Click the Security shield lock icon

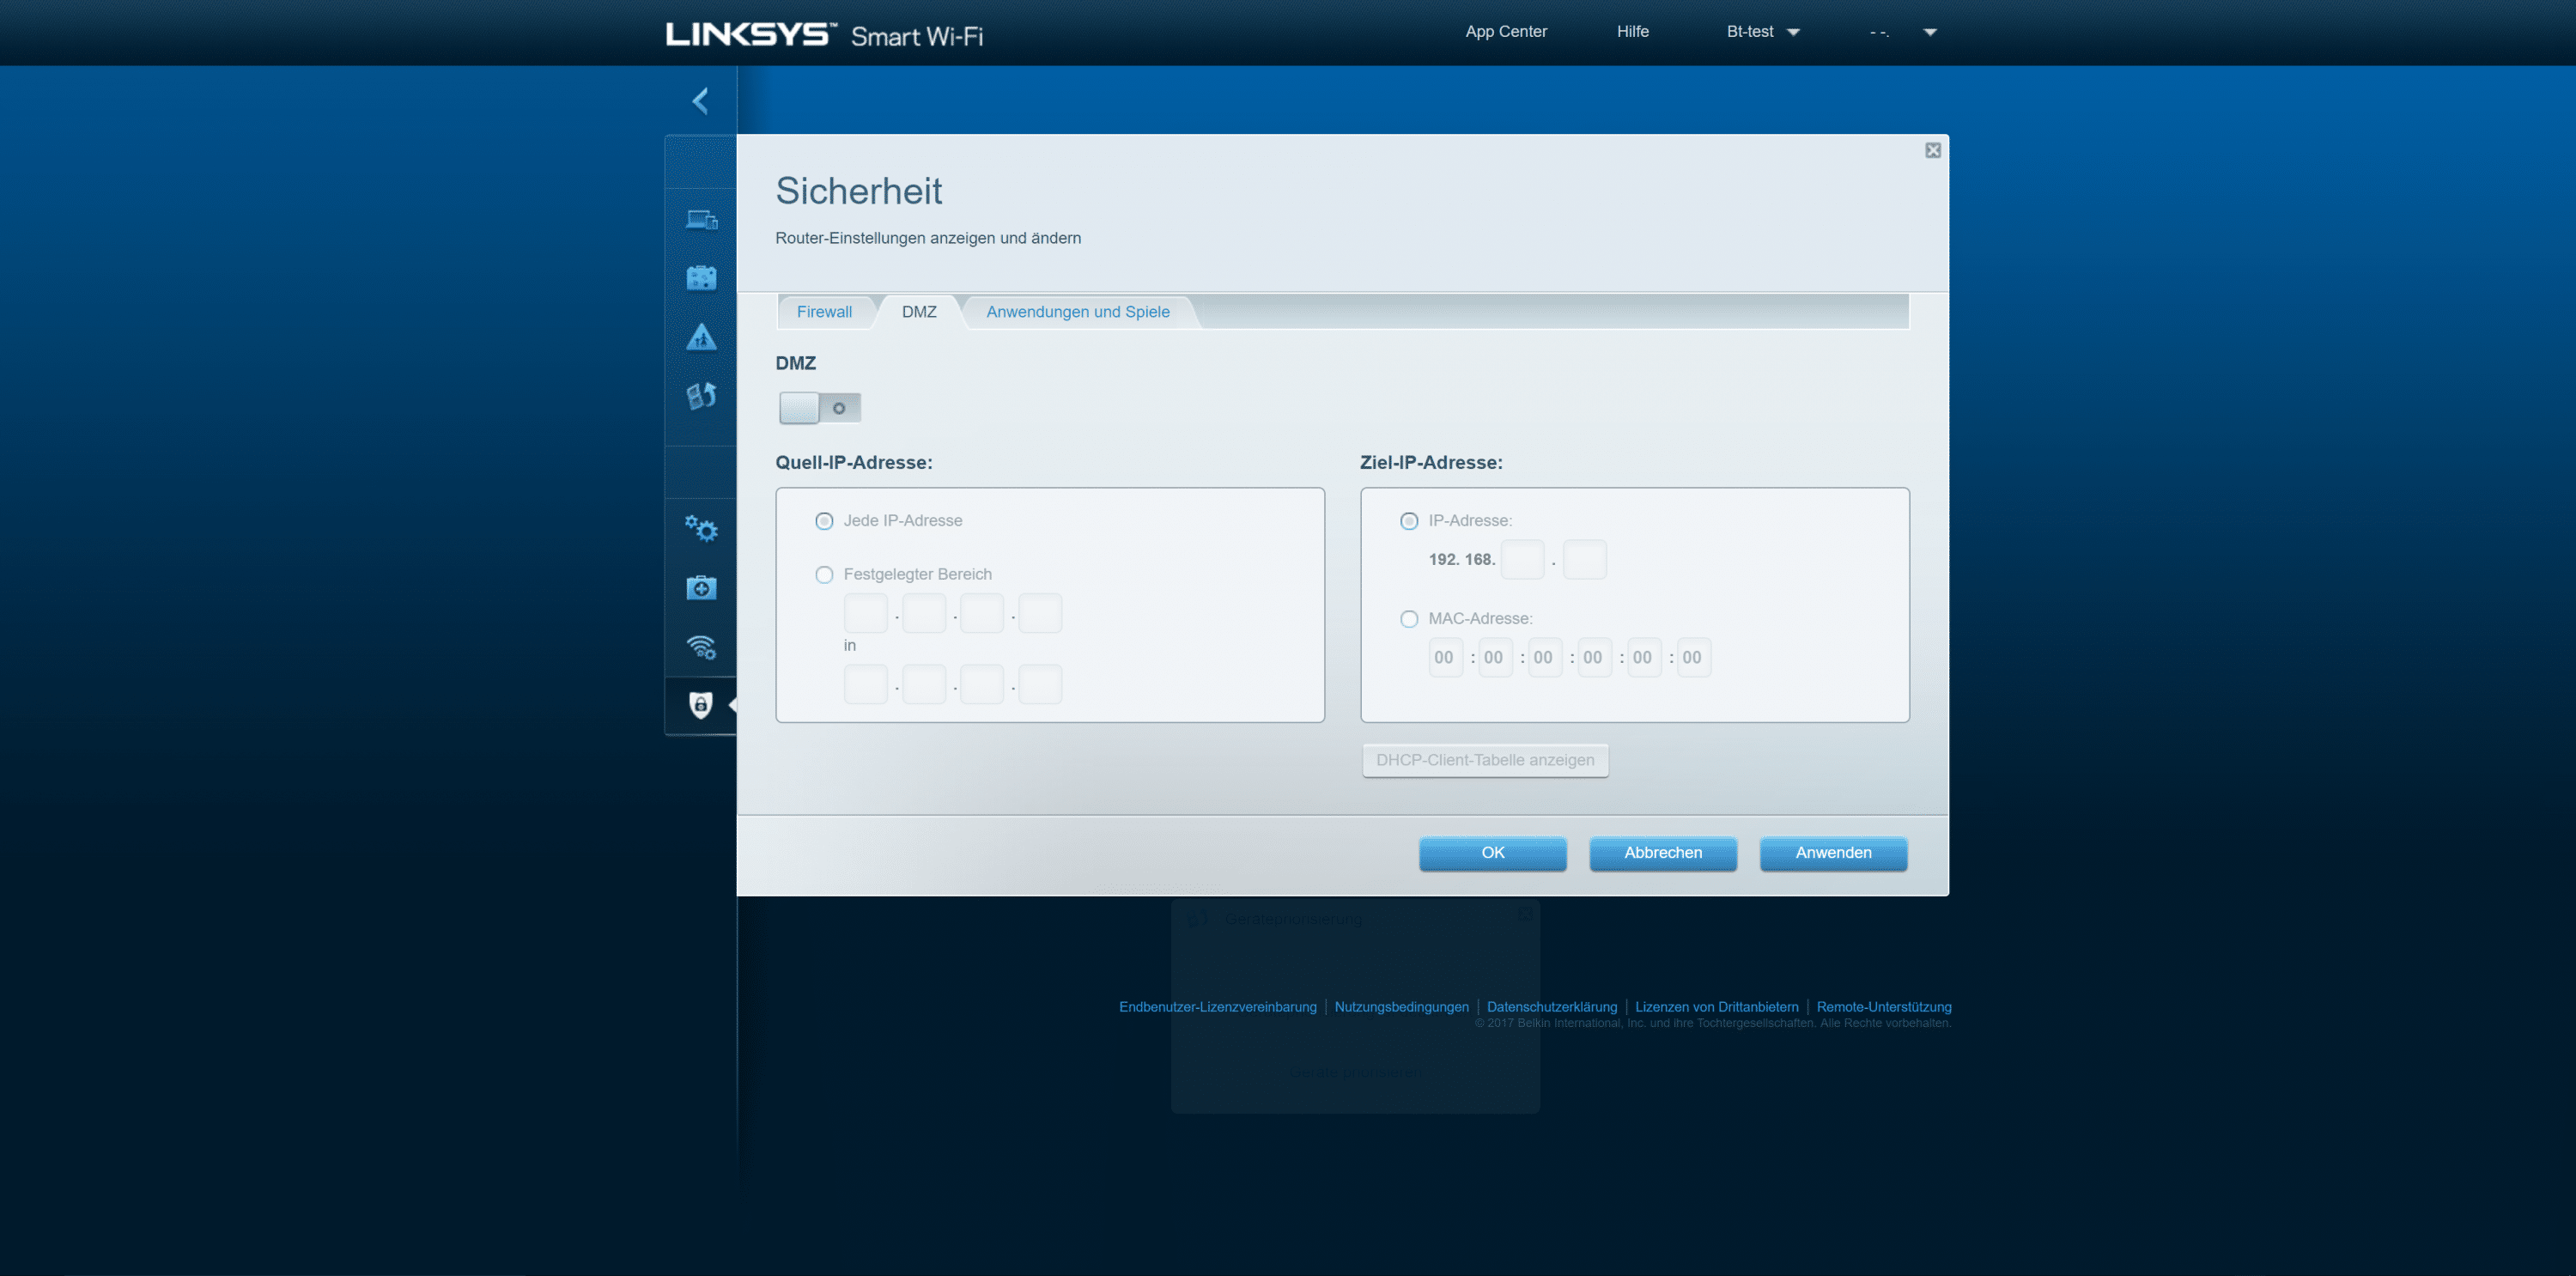[701, 705]
